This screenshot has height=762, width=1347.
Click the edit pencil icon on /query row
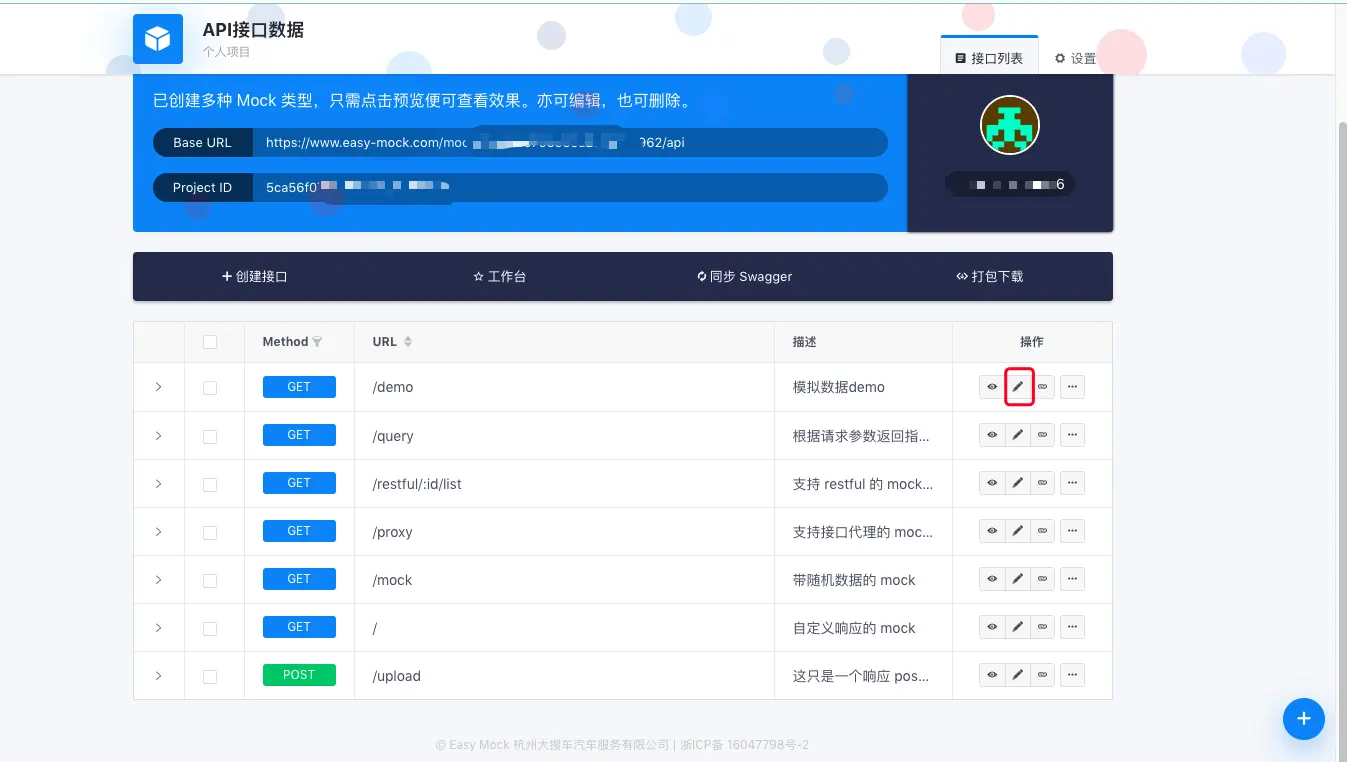tap(1017, 434)
